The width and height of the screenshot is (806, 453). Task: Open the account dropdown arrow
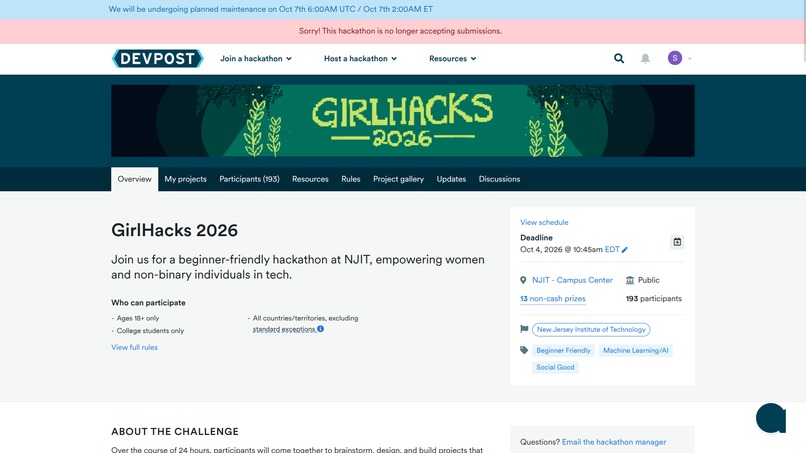coord(690,59)
